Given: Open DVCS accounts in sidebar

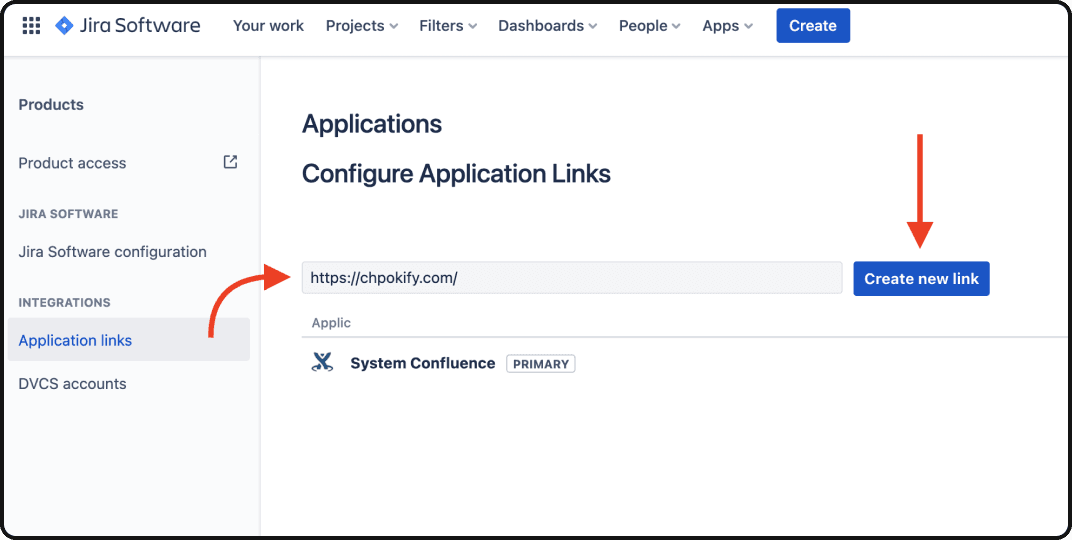Looking at the screenshot, I should (x=72, y=383).
